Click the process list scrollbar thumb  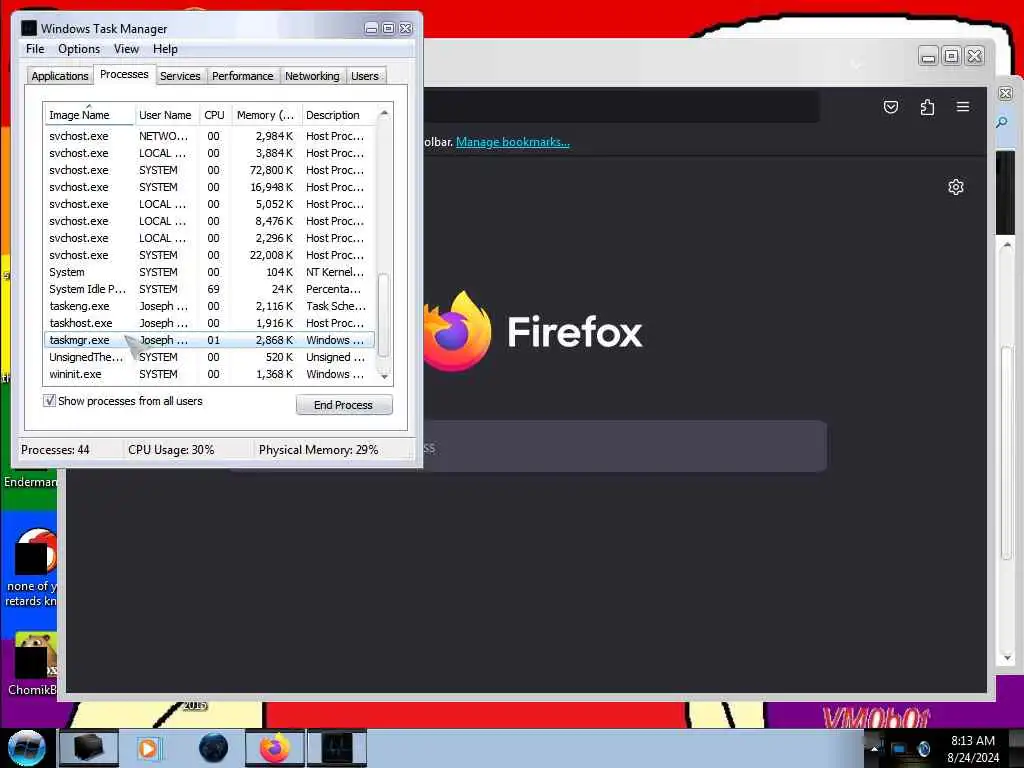pyautogui.click(x=384, y=314)
